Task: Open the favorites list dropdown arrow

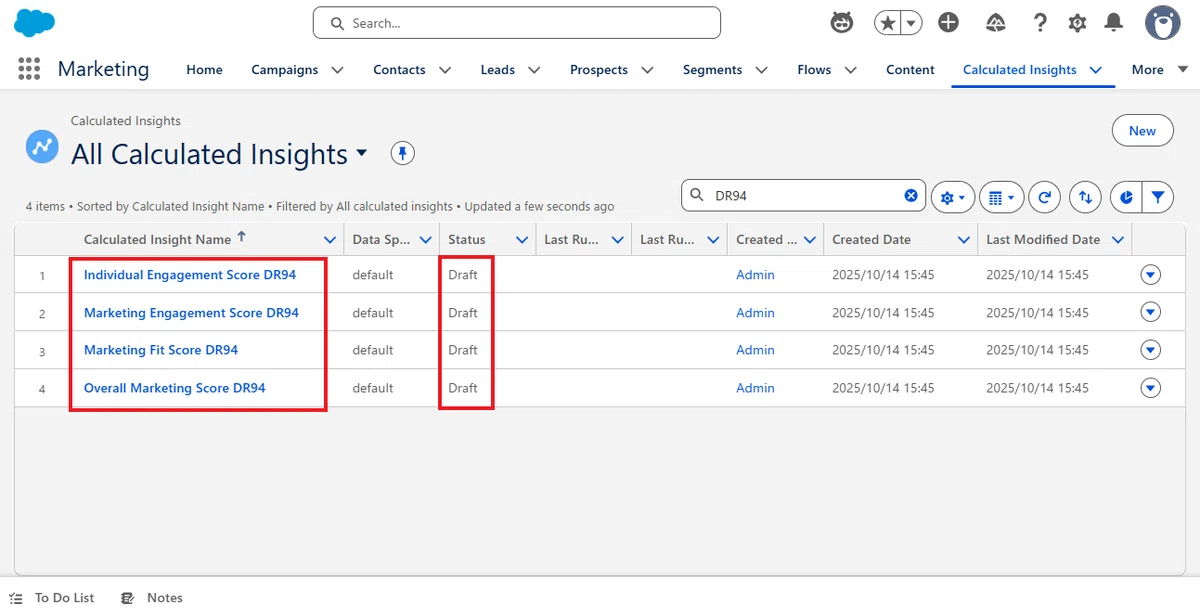Action: click(911, 23)
